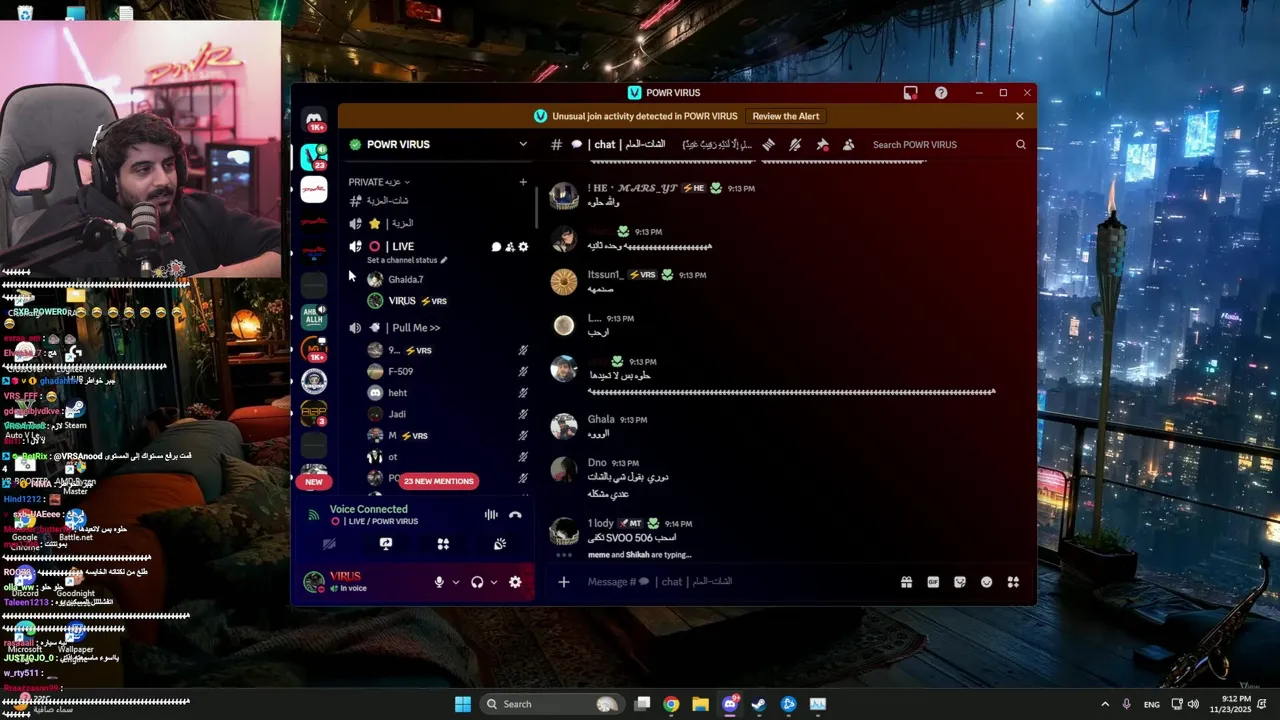The width and height of the screenshot is (1280, 720).
Task: Open microphone input options arrow
Action: [x=456, y=582]
